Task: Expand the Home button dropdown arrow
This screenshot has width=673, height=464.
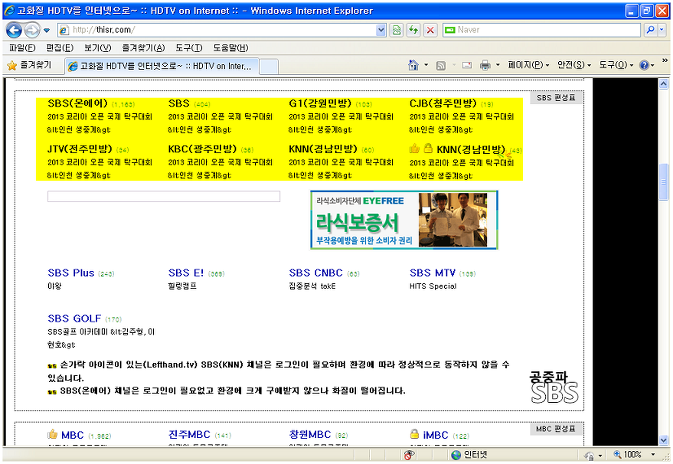Action: 426,65
